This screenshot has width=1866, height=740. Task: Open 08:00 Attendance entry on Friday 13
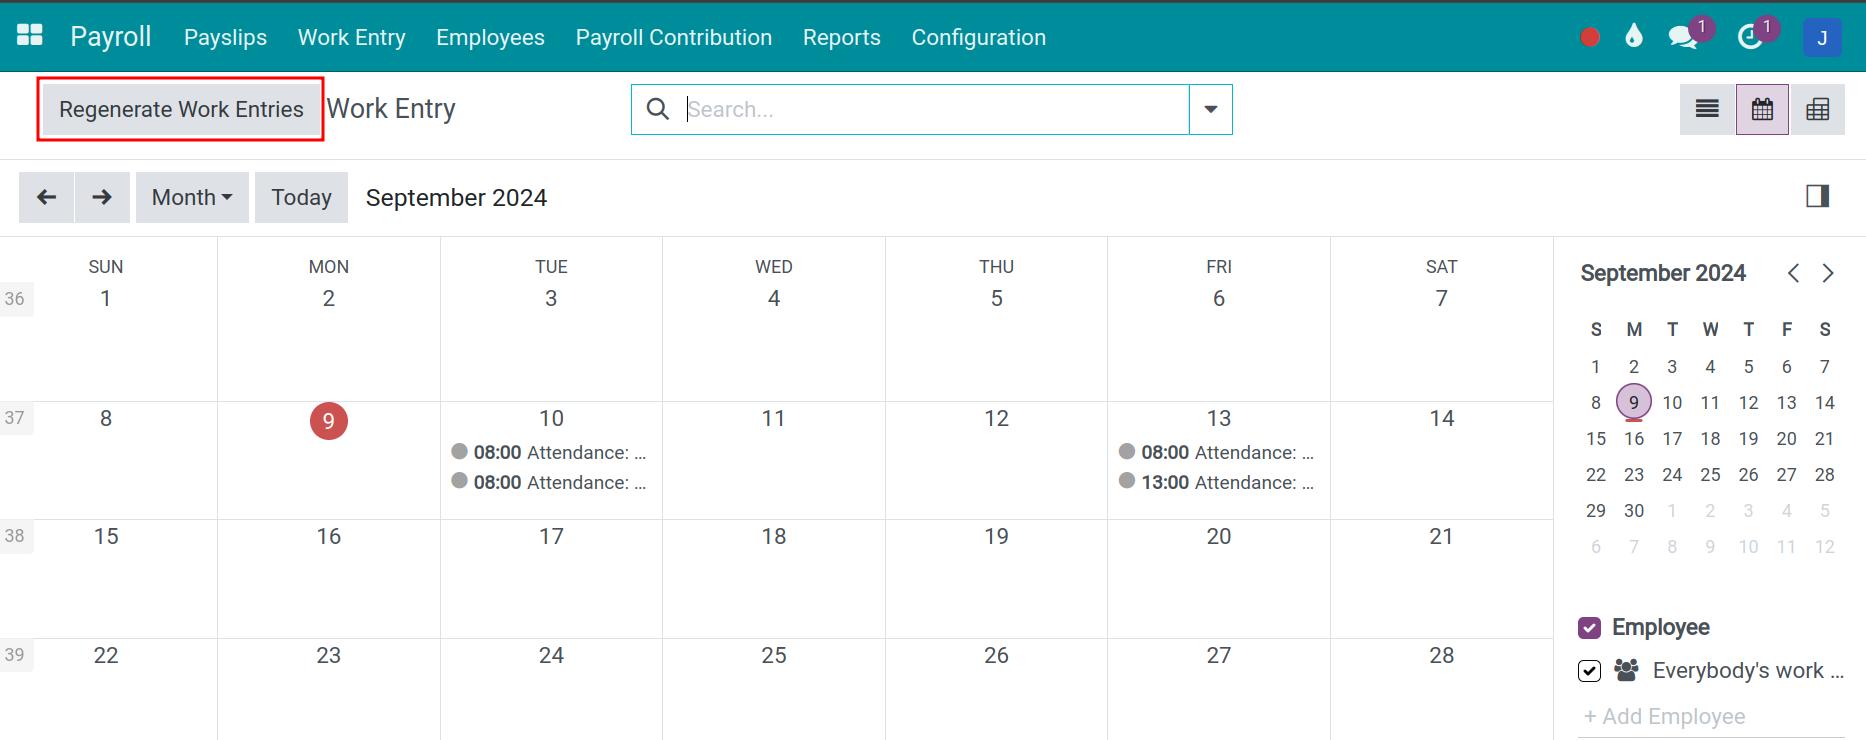(x=1217, y=452)
